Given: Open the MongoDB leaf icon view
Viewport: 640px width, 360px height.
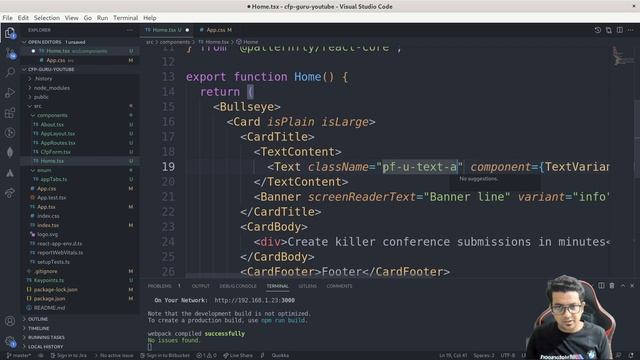Looking at the screenshot, I should point(10,152).
